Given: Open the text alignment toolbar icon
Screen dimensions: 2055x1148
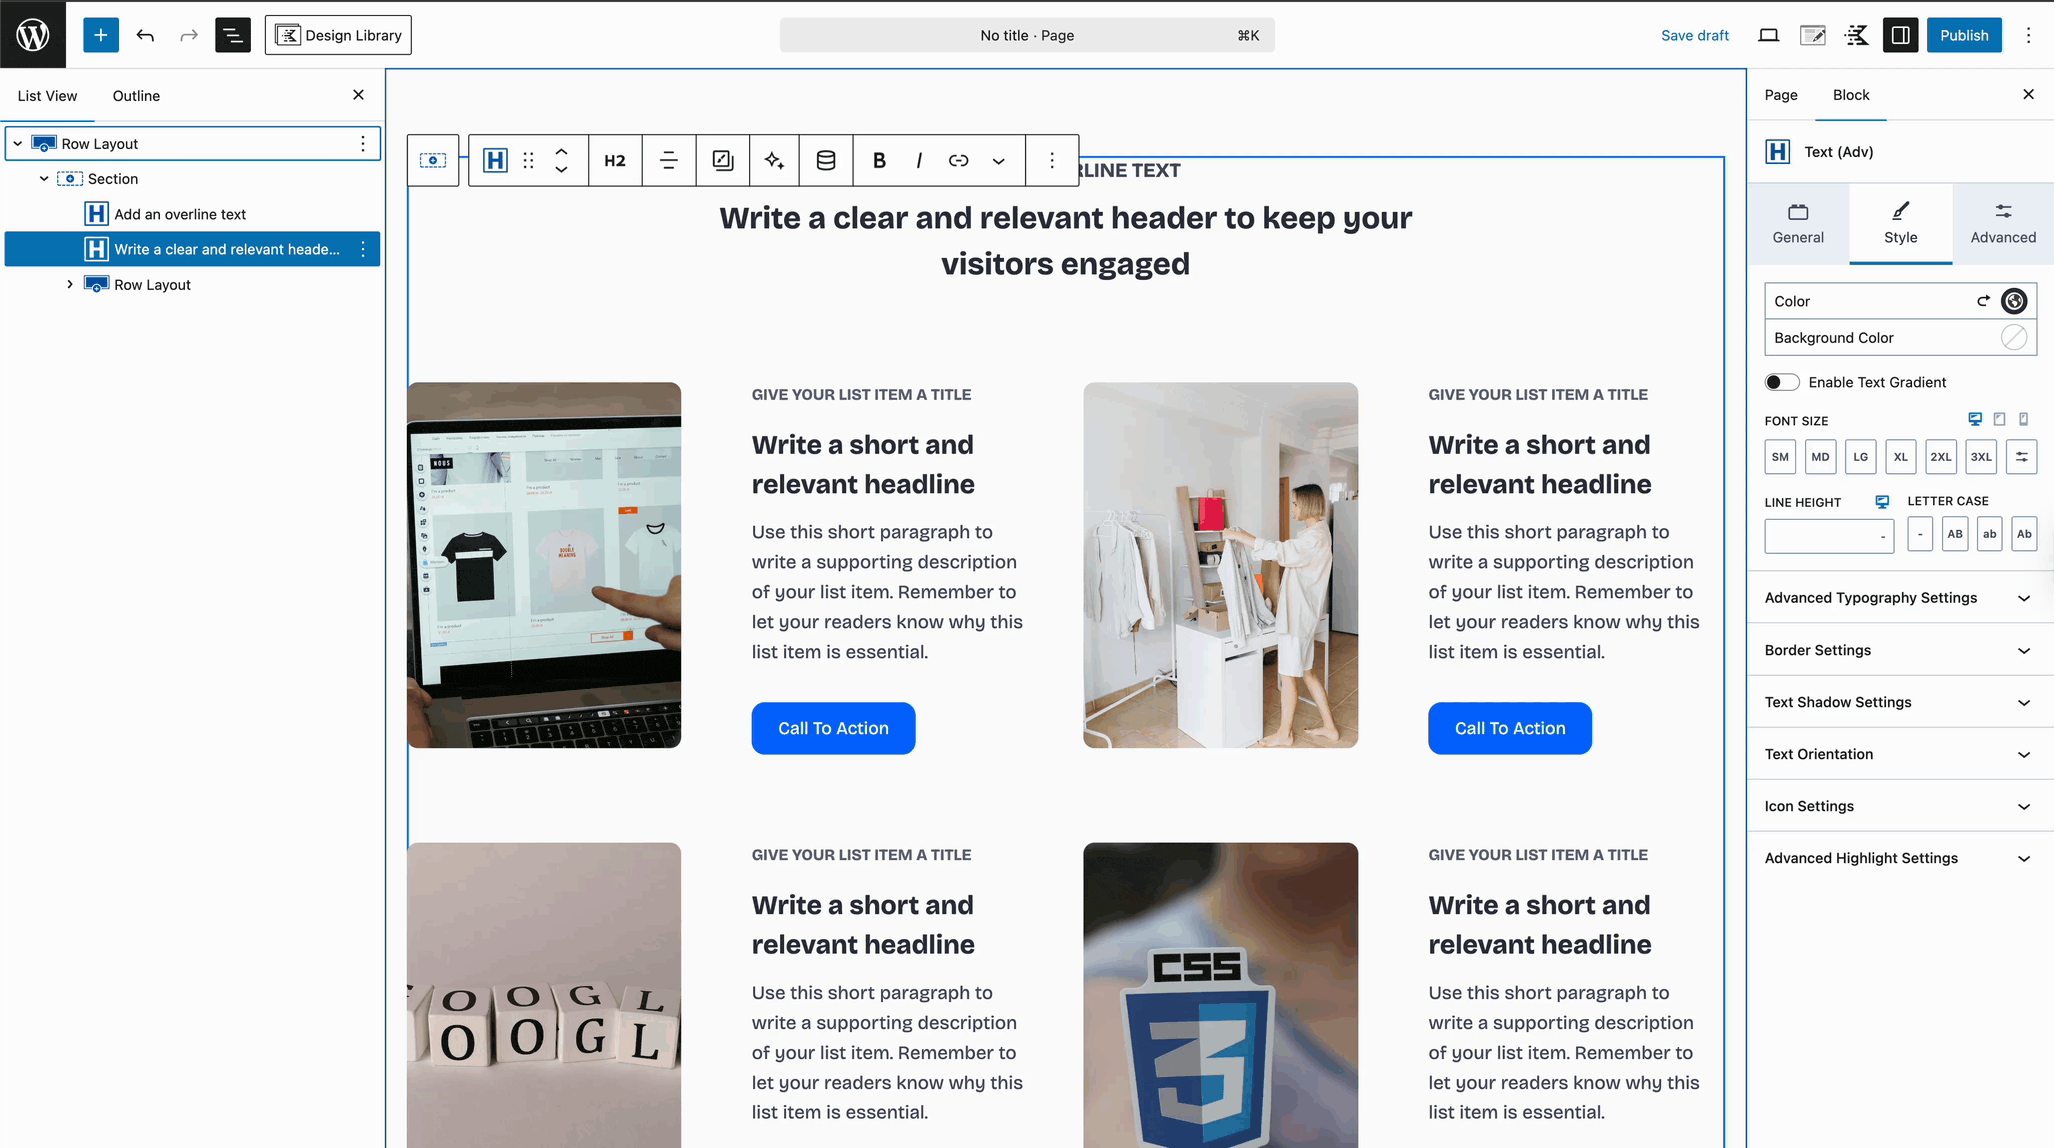Looking at the screenshot, I should coord(668,160).
